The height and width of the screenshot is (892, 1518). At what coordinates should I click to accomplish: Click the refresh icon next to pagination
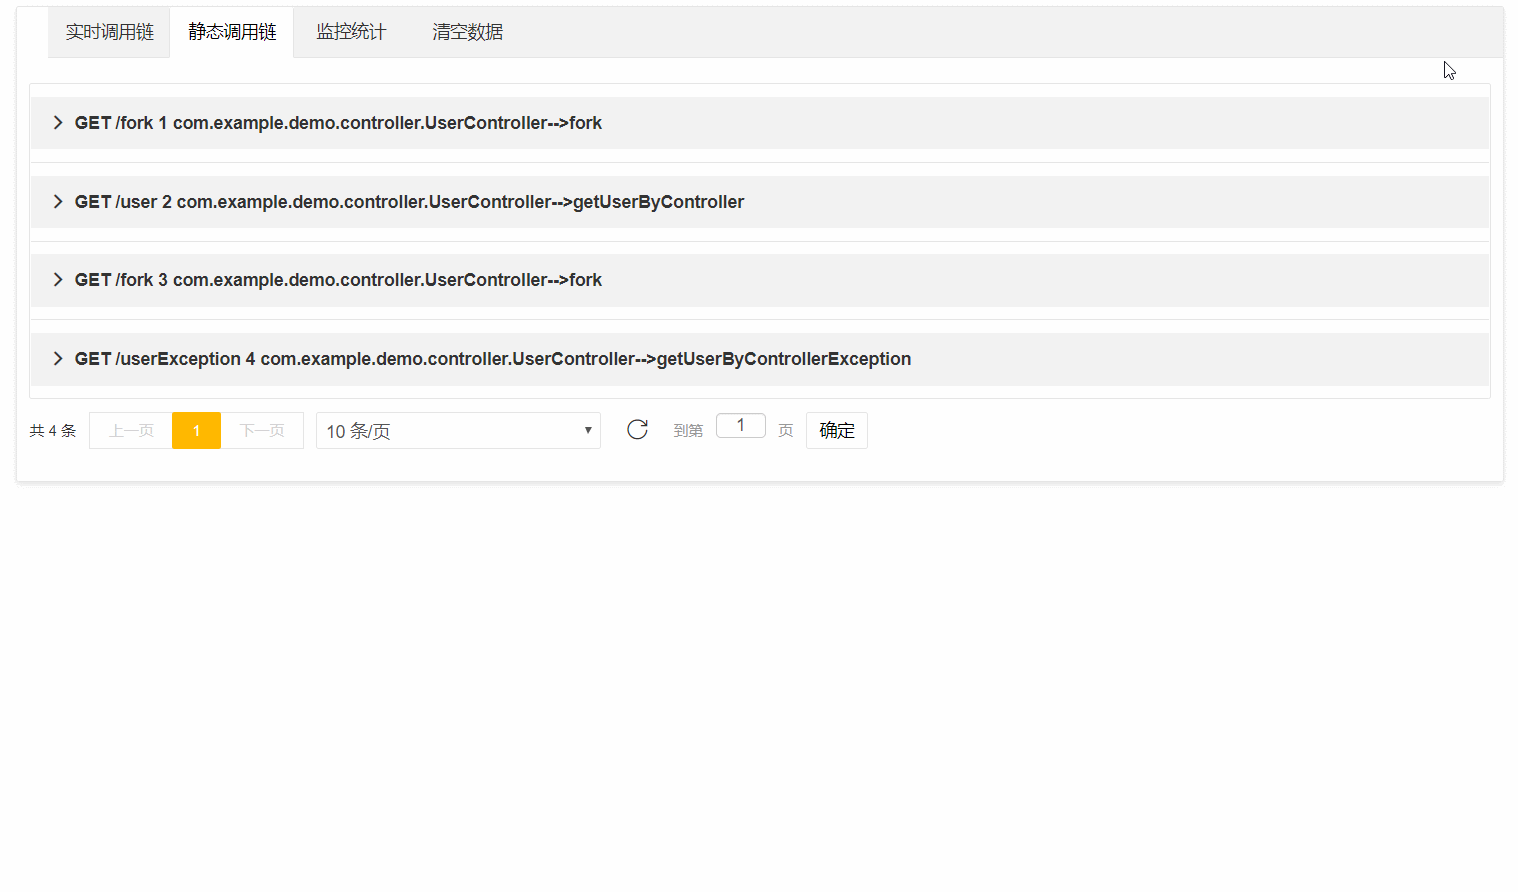point(637,429)
